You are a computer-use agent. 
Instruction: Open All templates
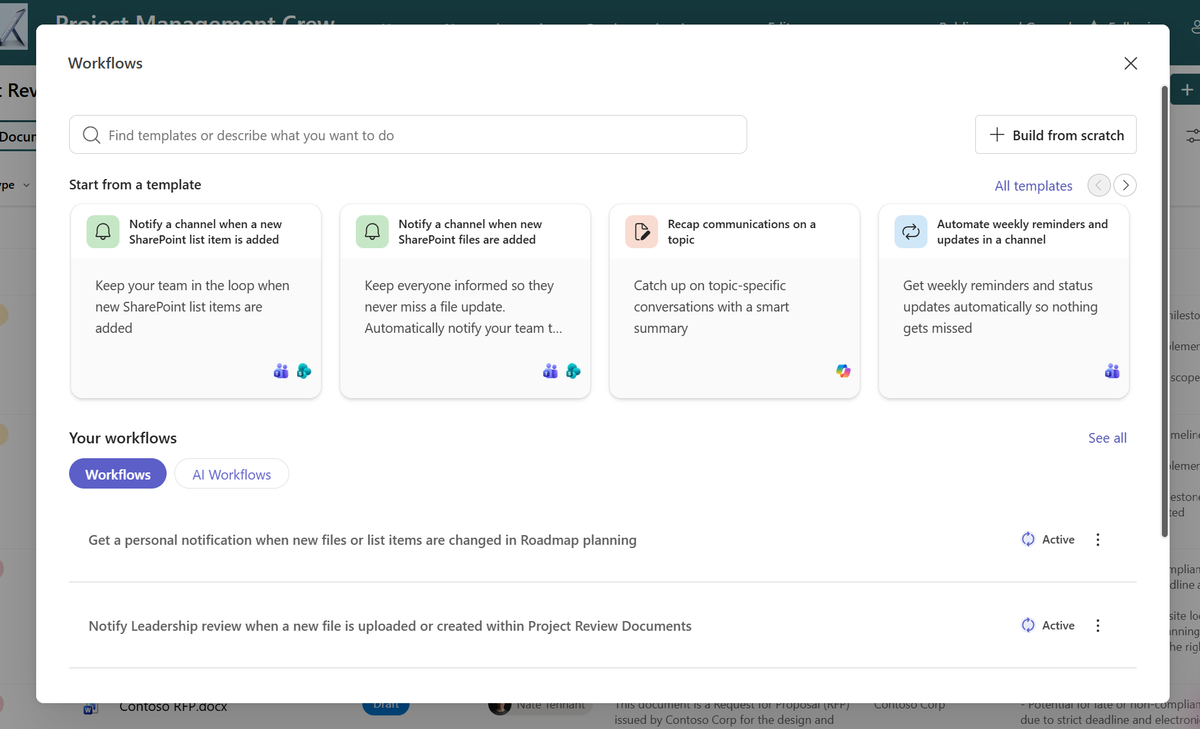tap(1033, 185)
